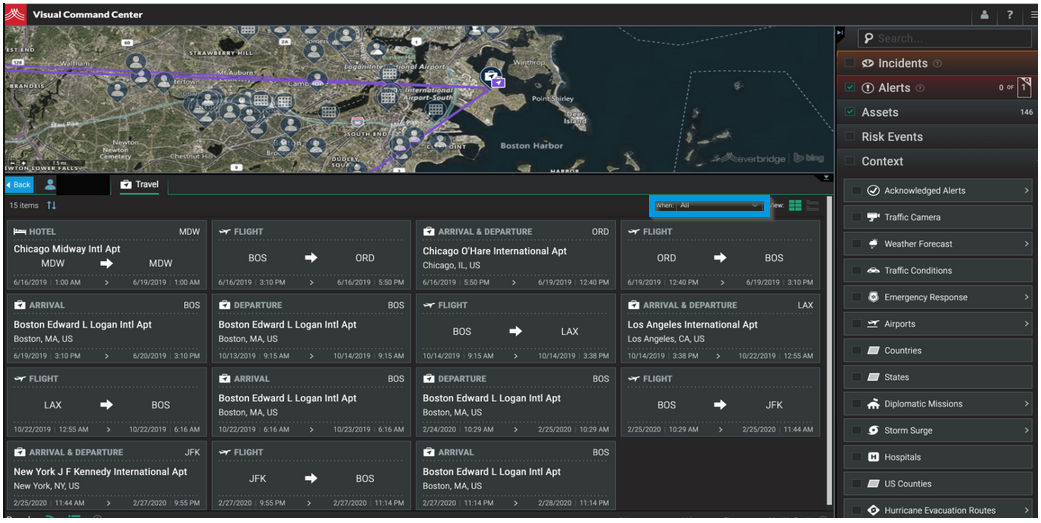Switch to grid view icon
This screenshot has height=523, width=1041.
[795, 205]
